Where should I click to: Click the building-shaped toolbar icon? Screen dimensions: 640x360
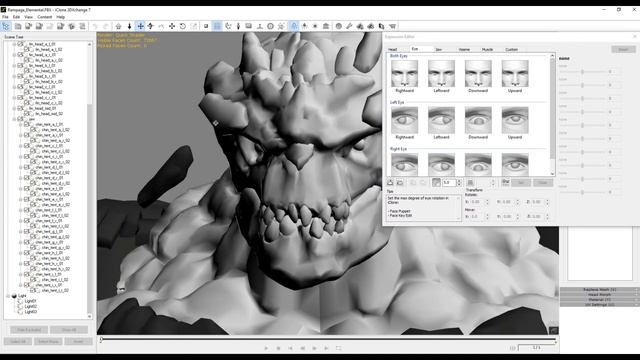pyautogui.click(x=326, y=26)
